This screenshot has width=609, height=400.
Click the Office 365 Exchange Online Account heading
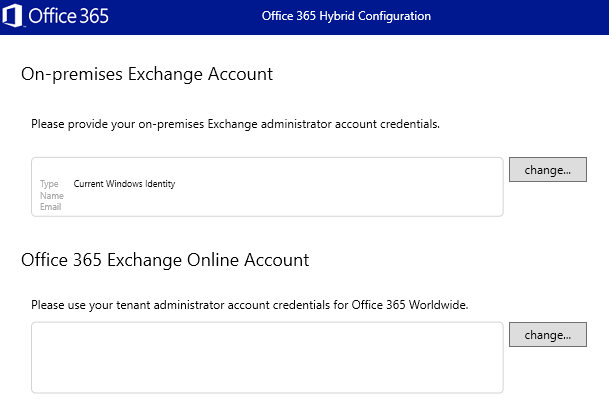click(x=165, y=260)
